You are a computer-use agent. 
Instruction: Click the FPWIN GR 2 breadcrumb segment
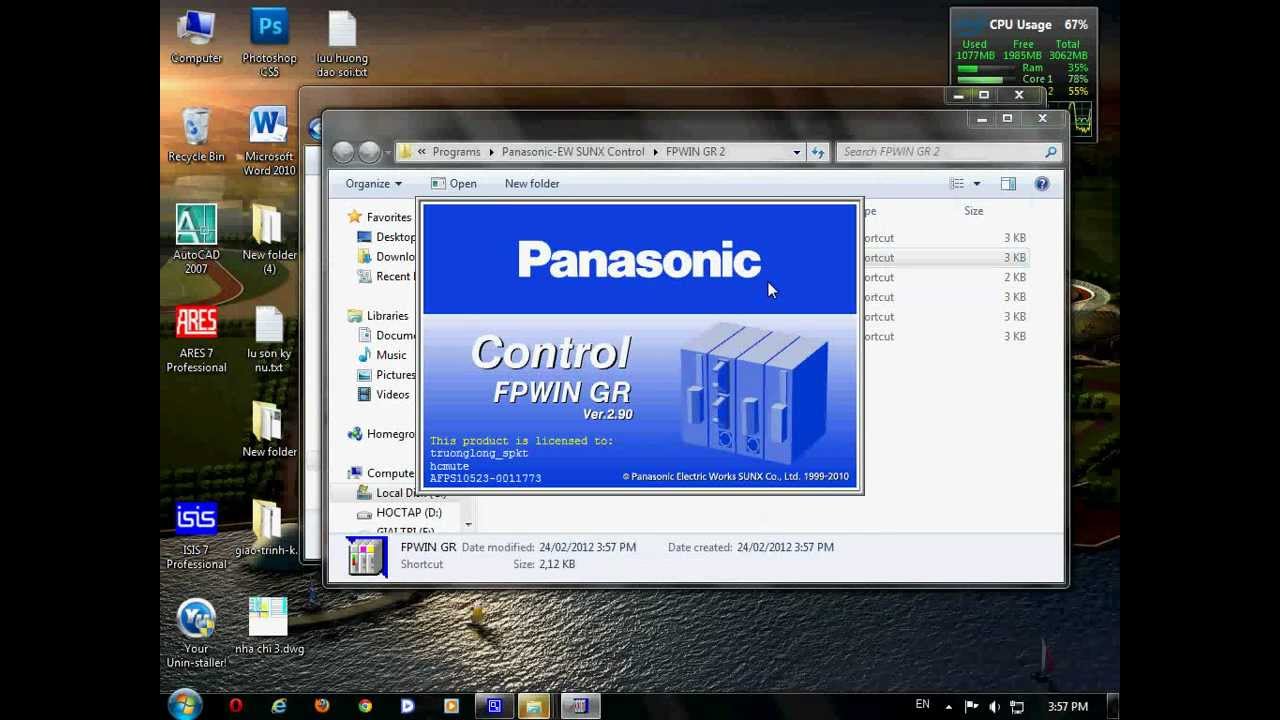[x=695, y=152]
